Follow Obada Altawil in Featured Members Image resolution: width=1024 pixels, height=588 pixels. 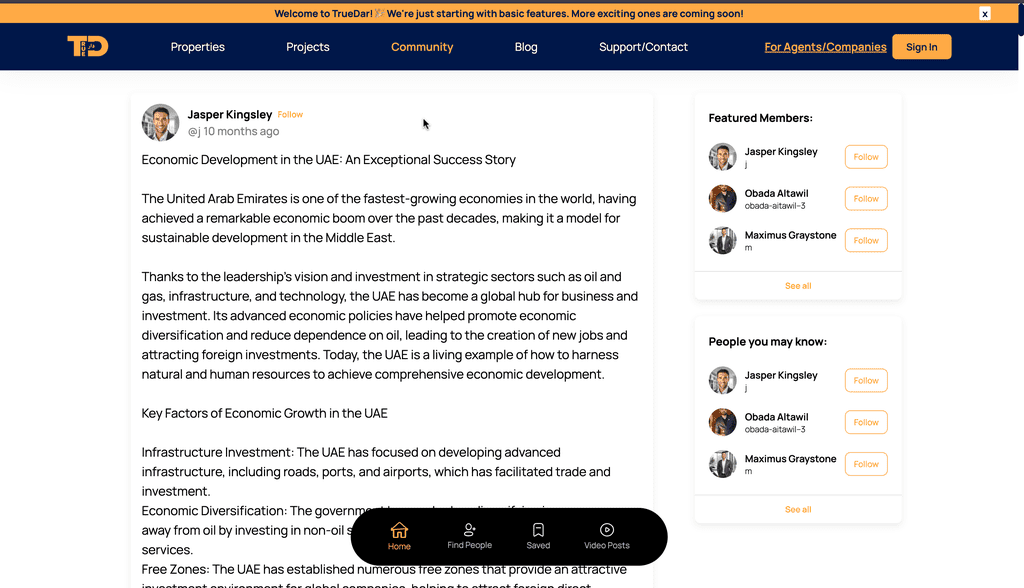pos(866,199)
